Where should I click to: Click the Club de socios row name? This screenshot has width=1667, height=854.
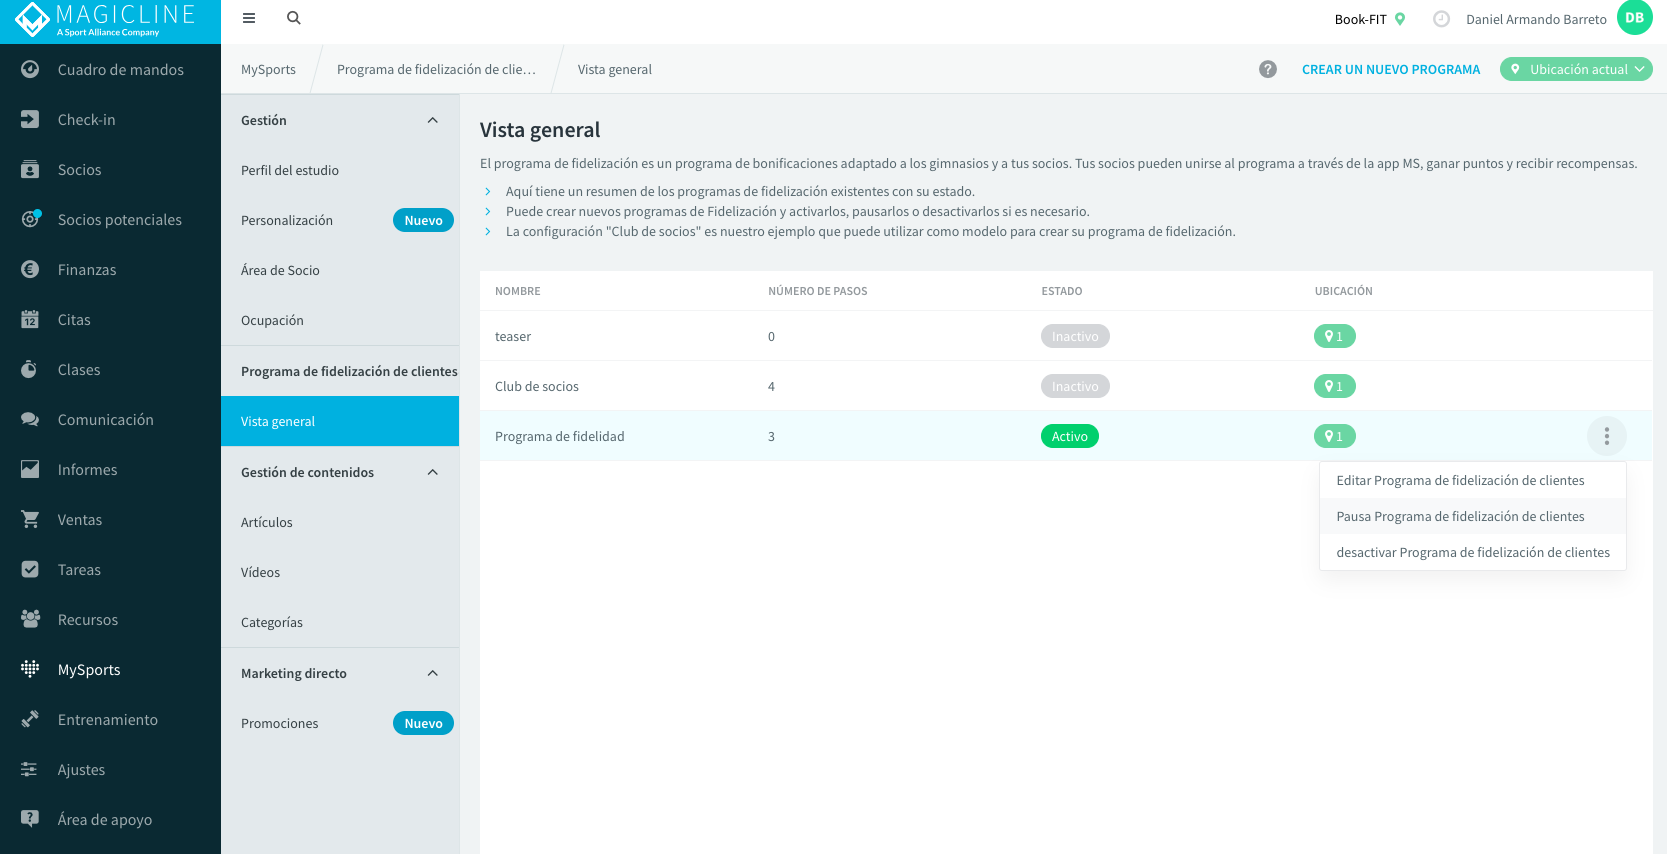537,386
